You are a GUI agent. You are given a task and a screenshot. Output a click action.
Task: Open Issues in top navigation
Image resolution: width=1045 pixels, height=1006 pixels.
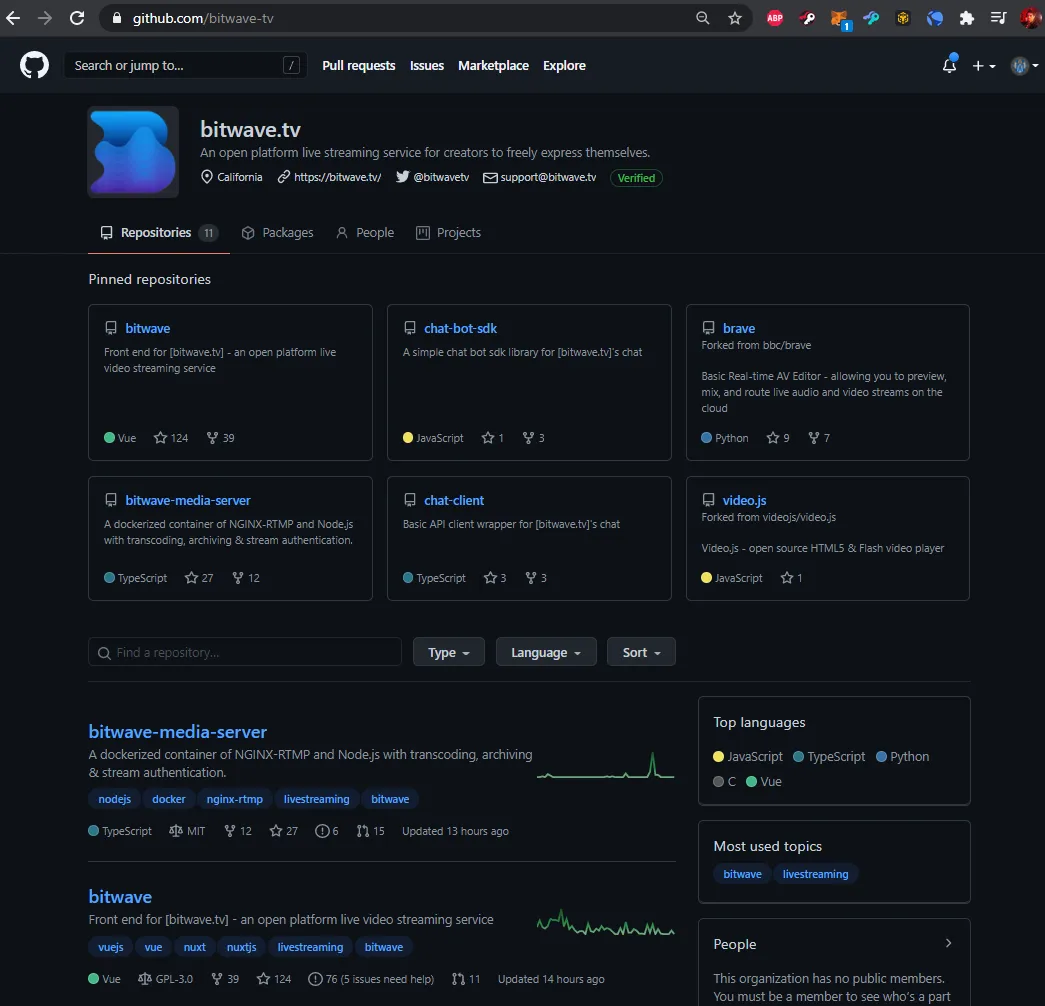(427, 65)
